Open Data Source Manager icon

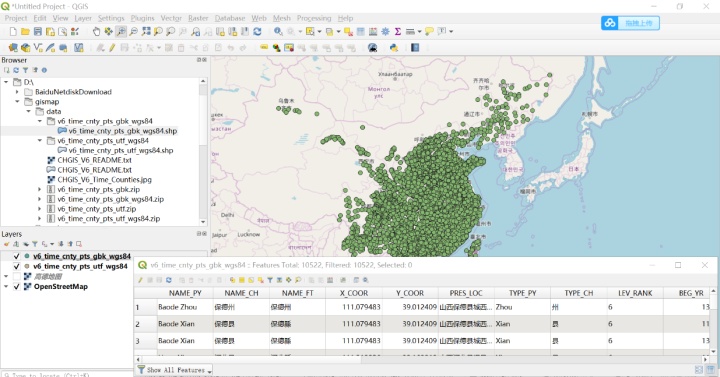[13, 48]
